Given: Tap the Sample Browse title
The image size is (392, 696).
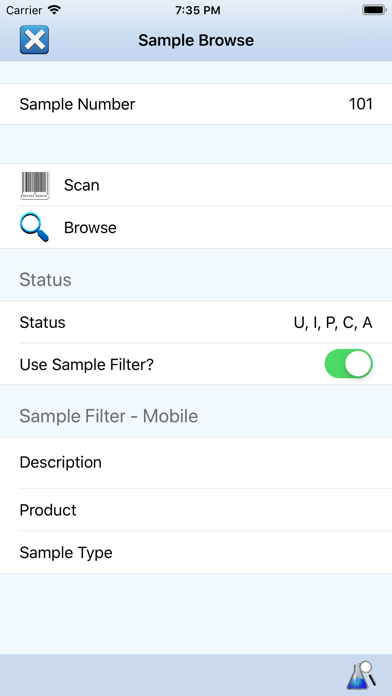Looking at the screenshot, I should point(196,40).
